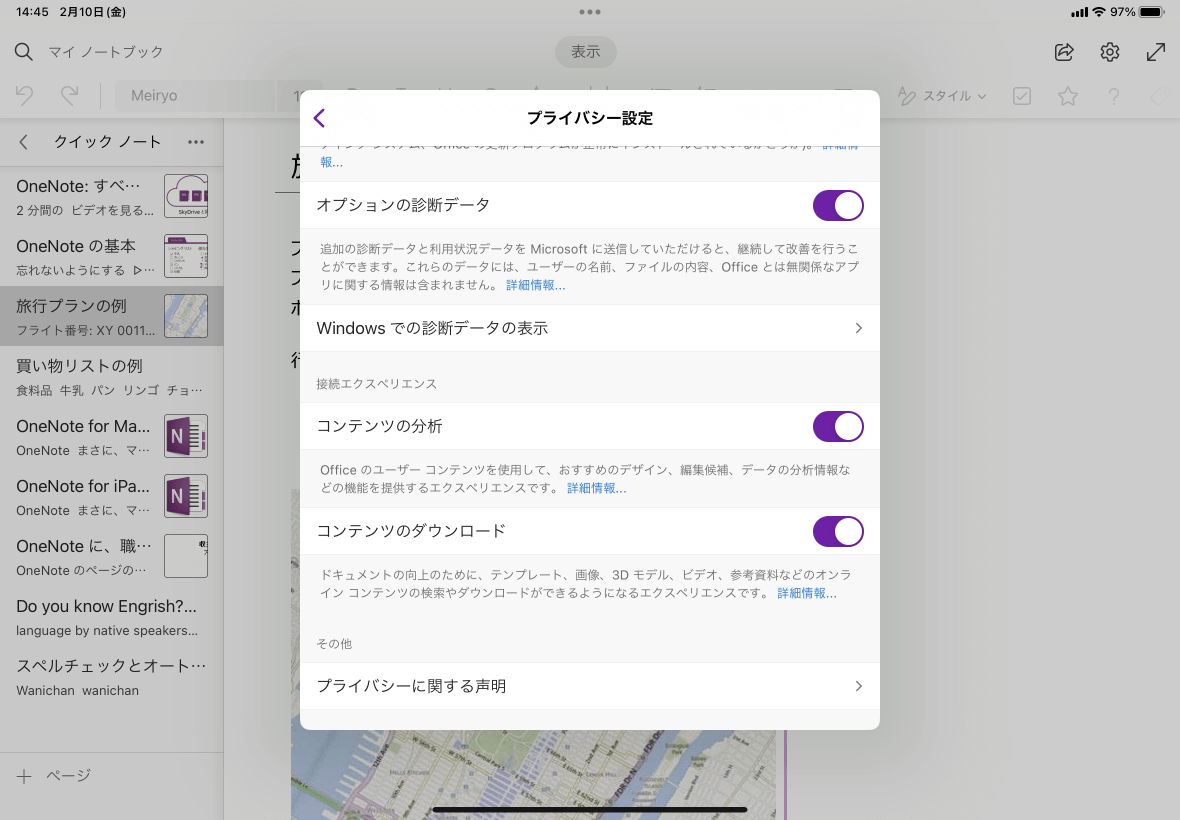The height and width of the screenshot is (820, 1180).
Task: Tap the map image in the note page
Action: click(534, 775)
